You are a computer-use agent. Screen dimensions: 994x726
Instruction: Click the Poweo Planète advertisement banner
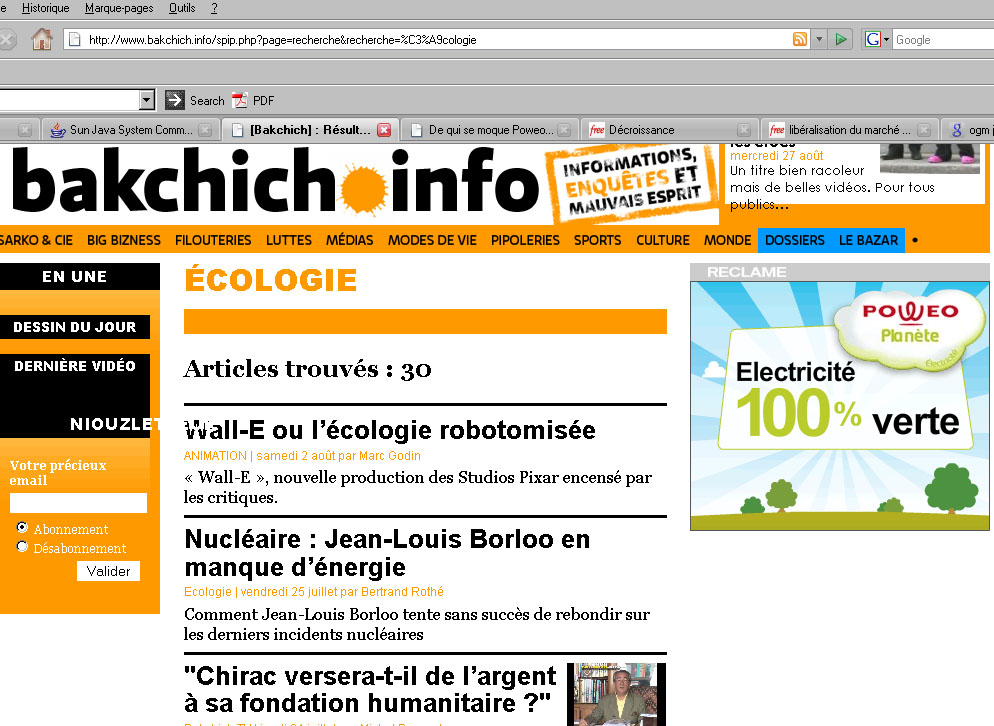click(x=839, y=406)
